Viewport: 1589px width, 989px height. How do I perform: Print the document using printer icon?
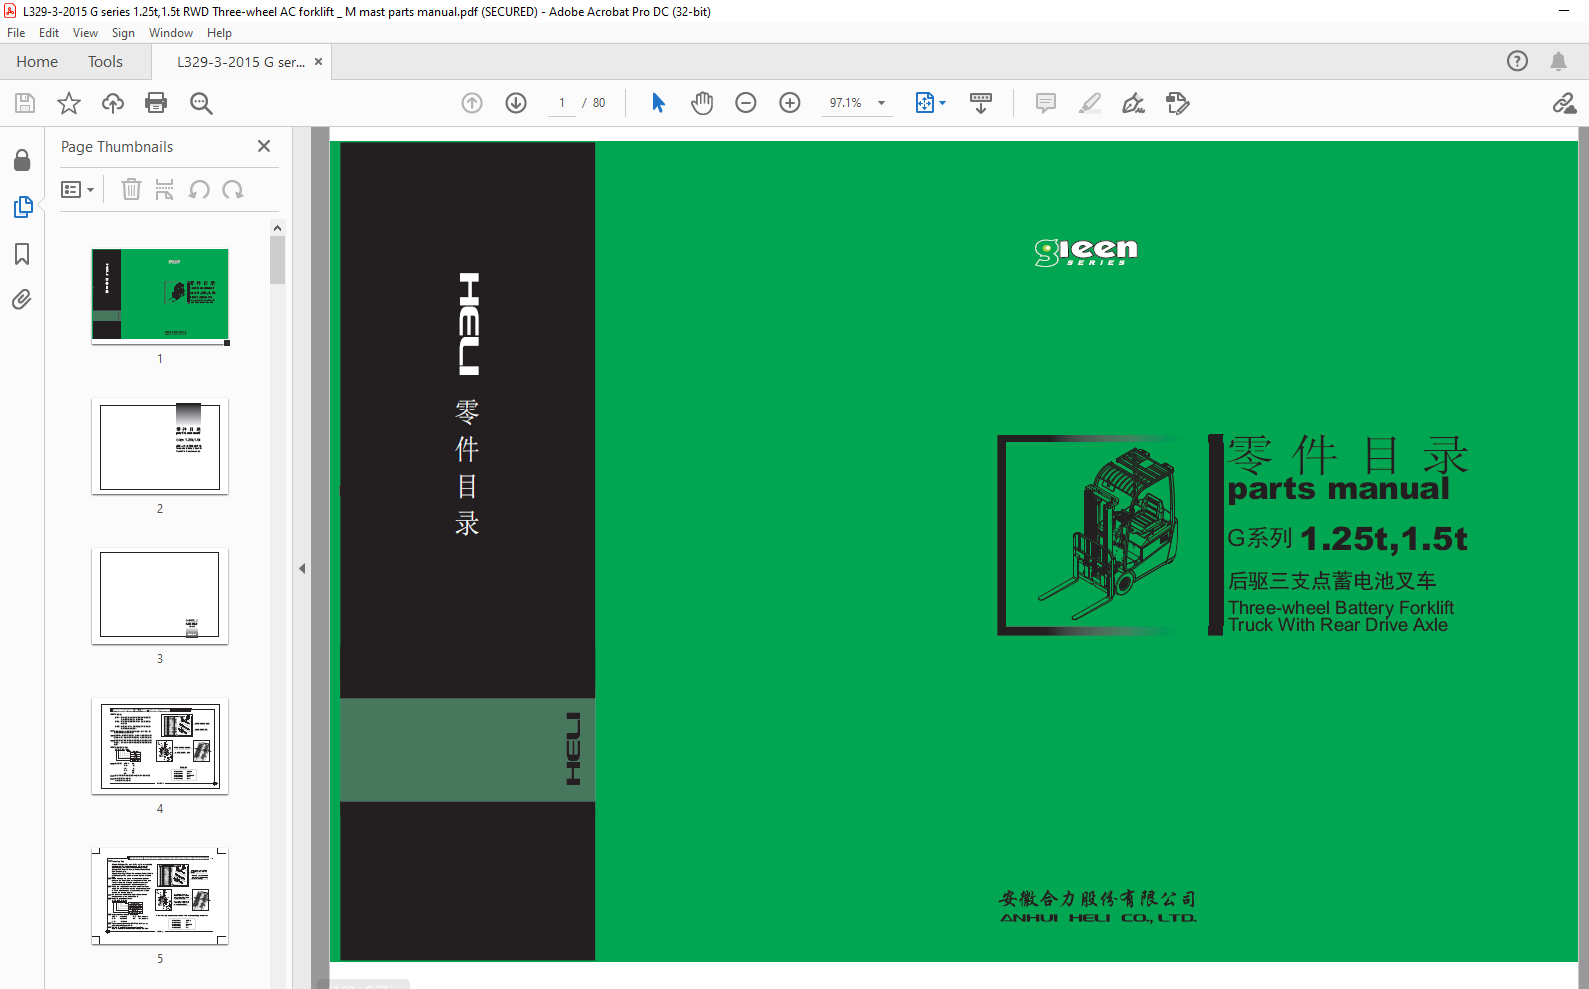pyautogui.click(x=156, y=103)
